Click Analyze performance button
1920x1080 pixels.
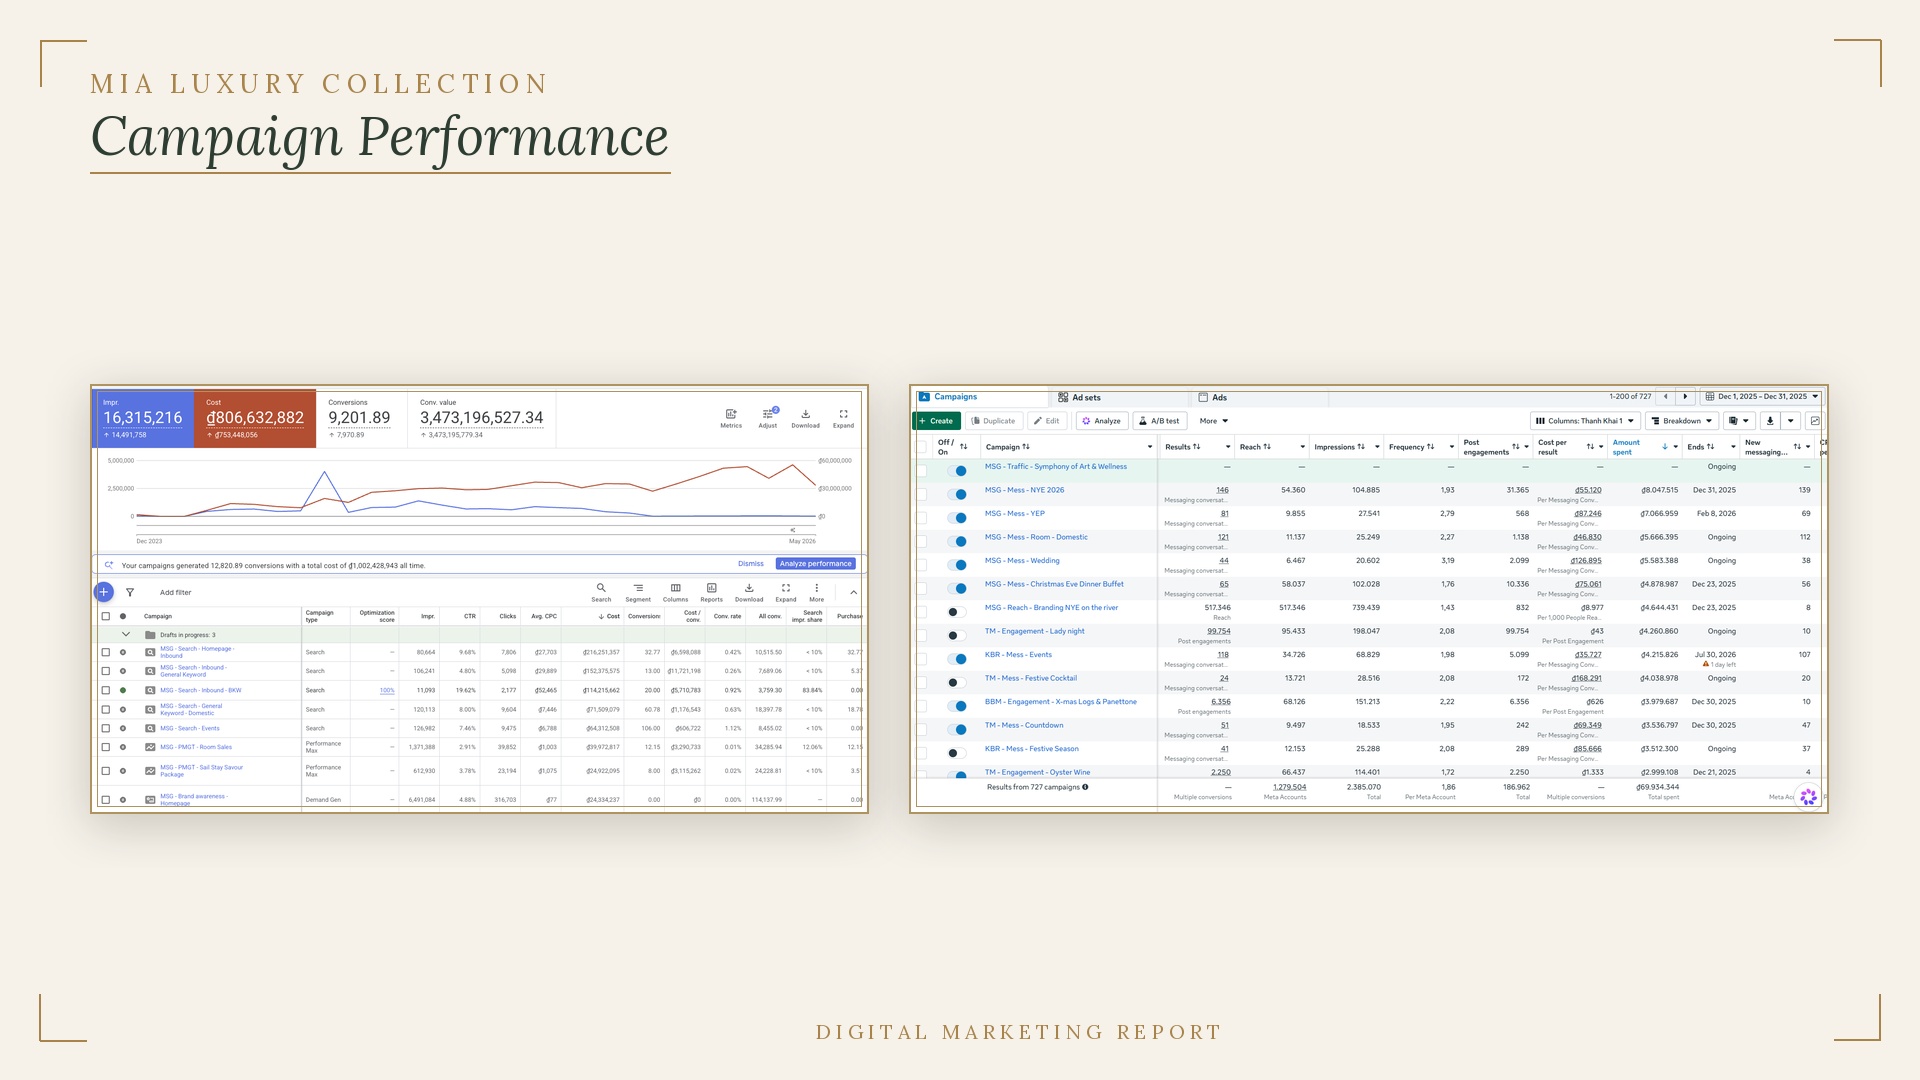pyautogui.click(x=816, y=564)
